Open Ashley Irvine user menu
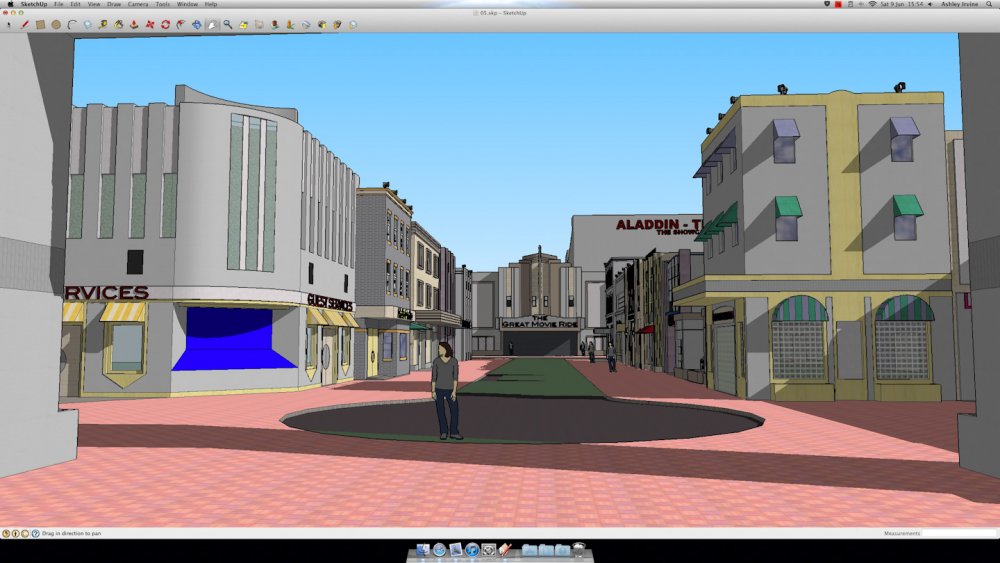Viewport: 1000px width, 563px height. click(x=958, y=4)
